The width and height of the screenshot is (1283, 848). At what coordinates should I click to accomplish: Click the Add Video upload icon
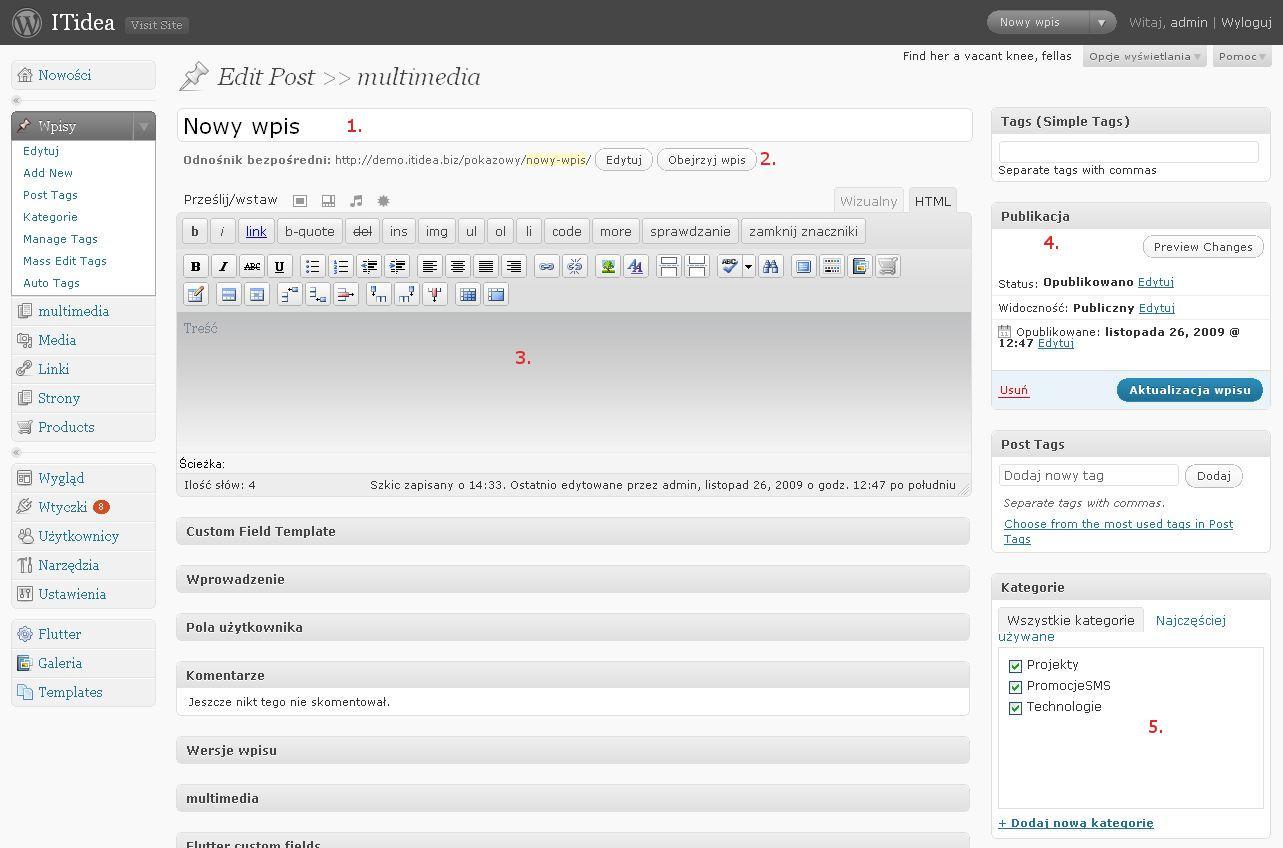tap(328, 201)
